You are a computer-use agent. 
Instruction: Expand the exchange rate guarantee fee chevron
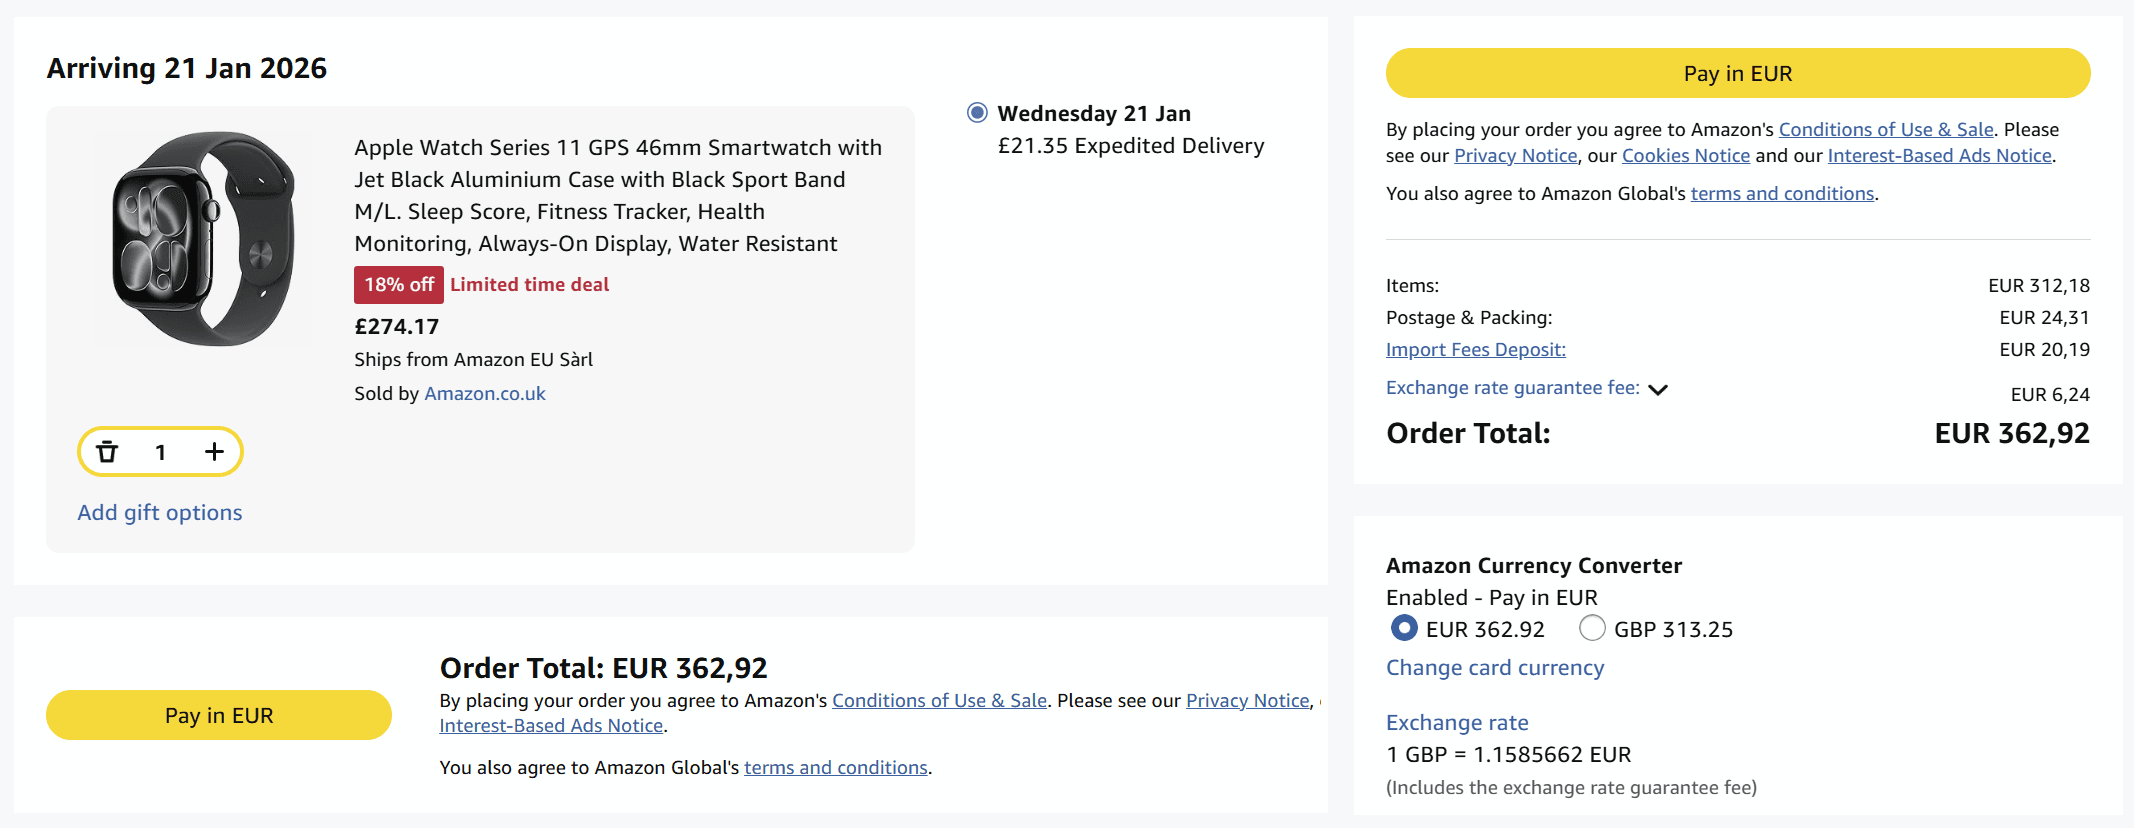point(1658,389)
